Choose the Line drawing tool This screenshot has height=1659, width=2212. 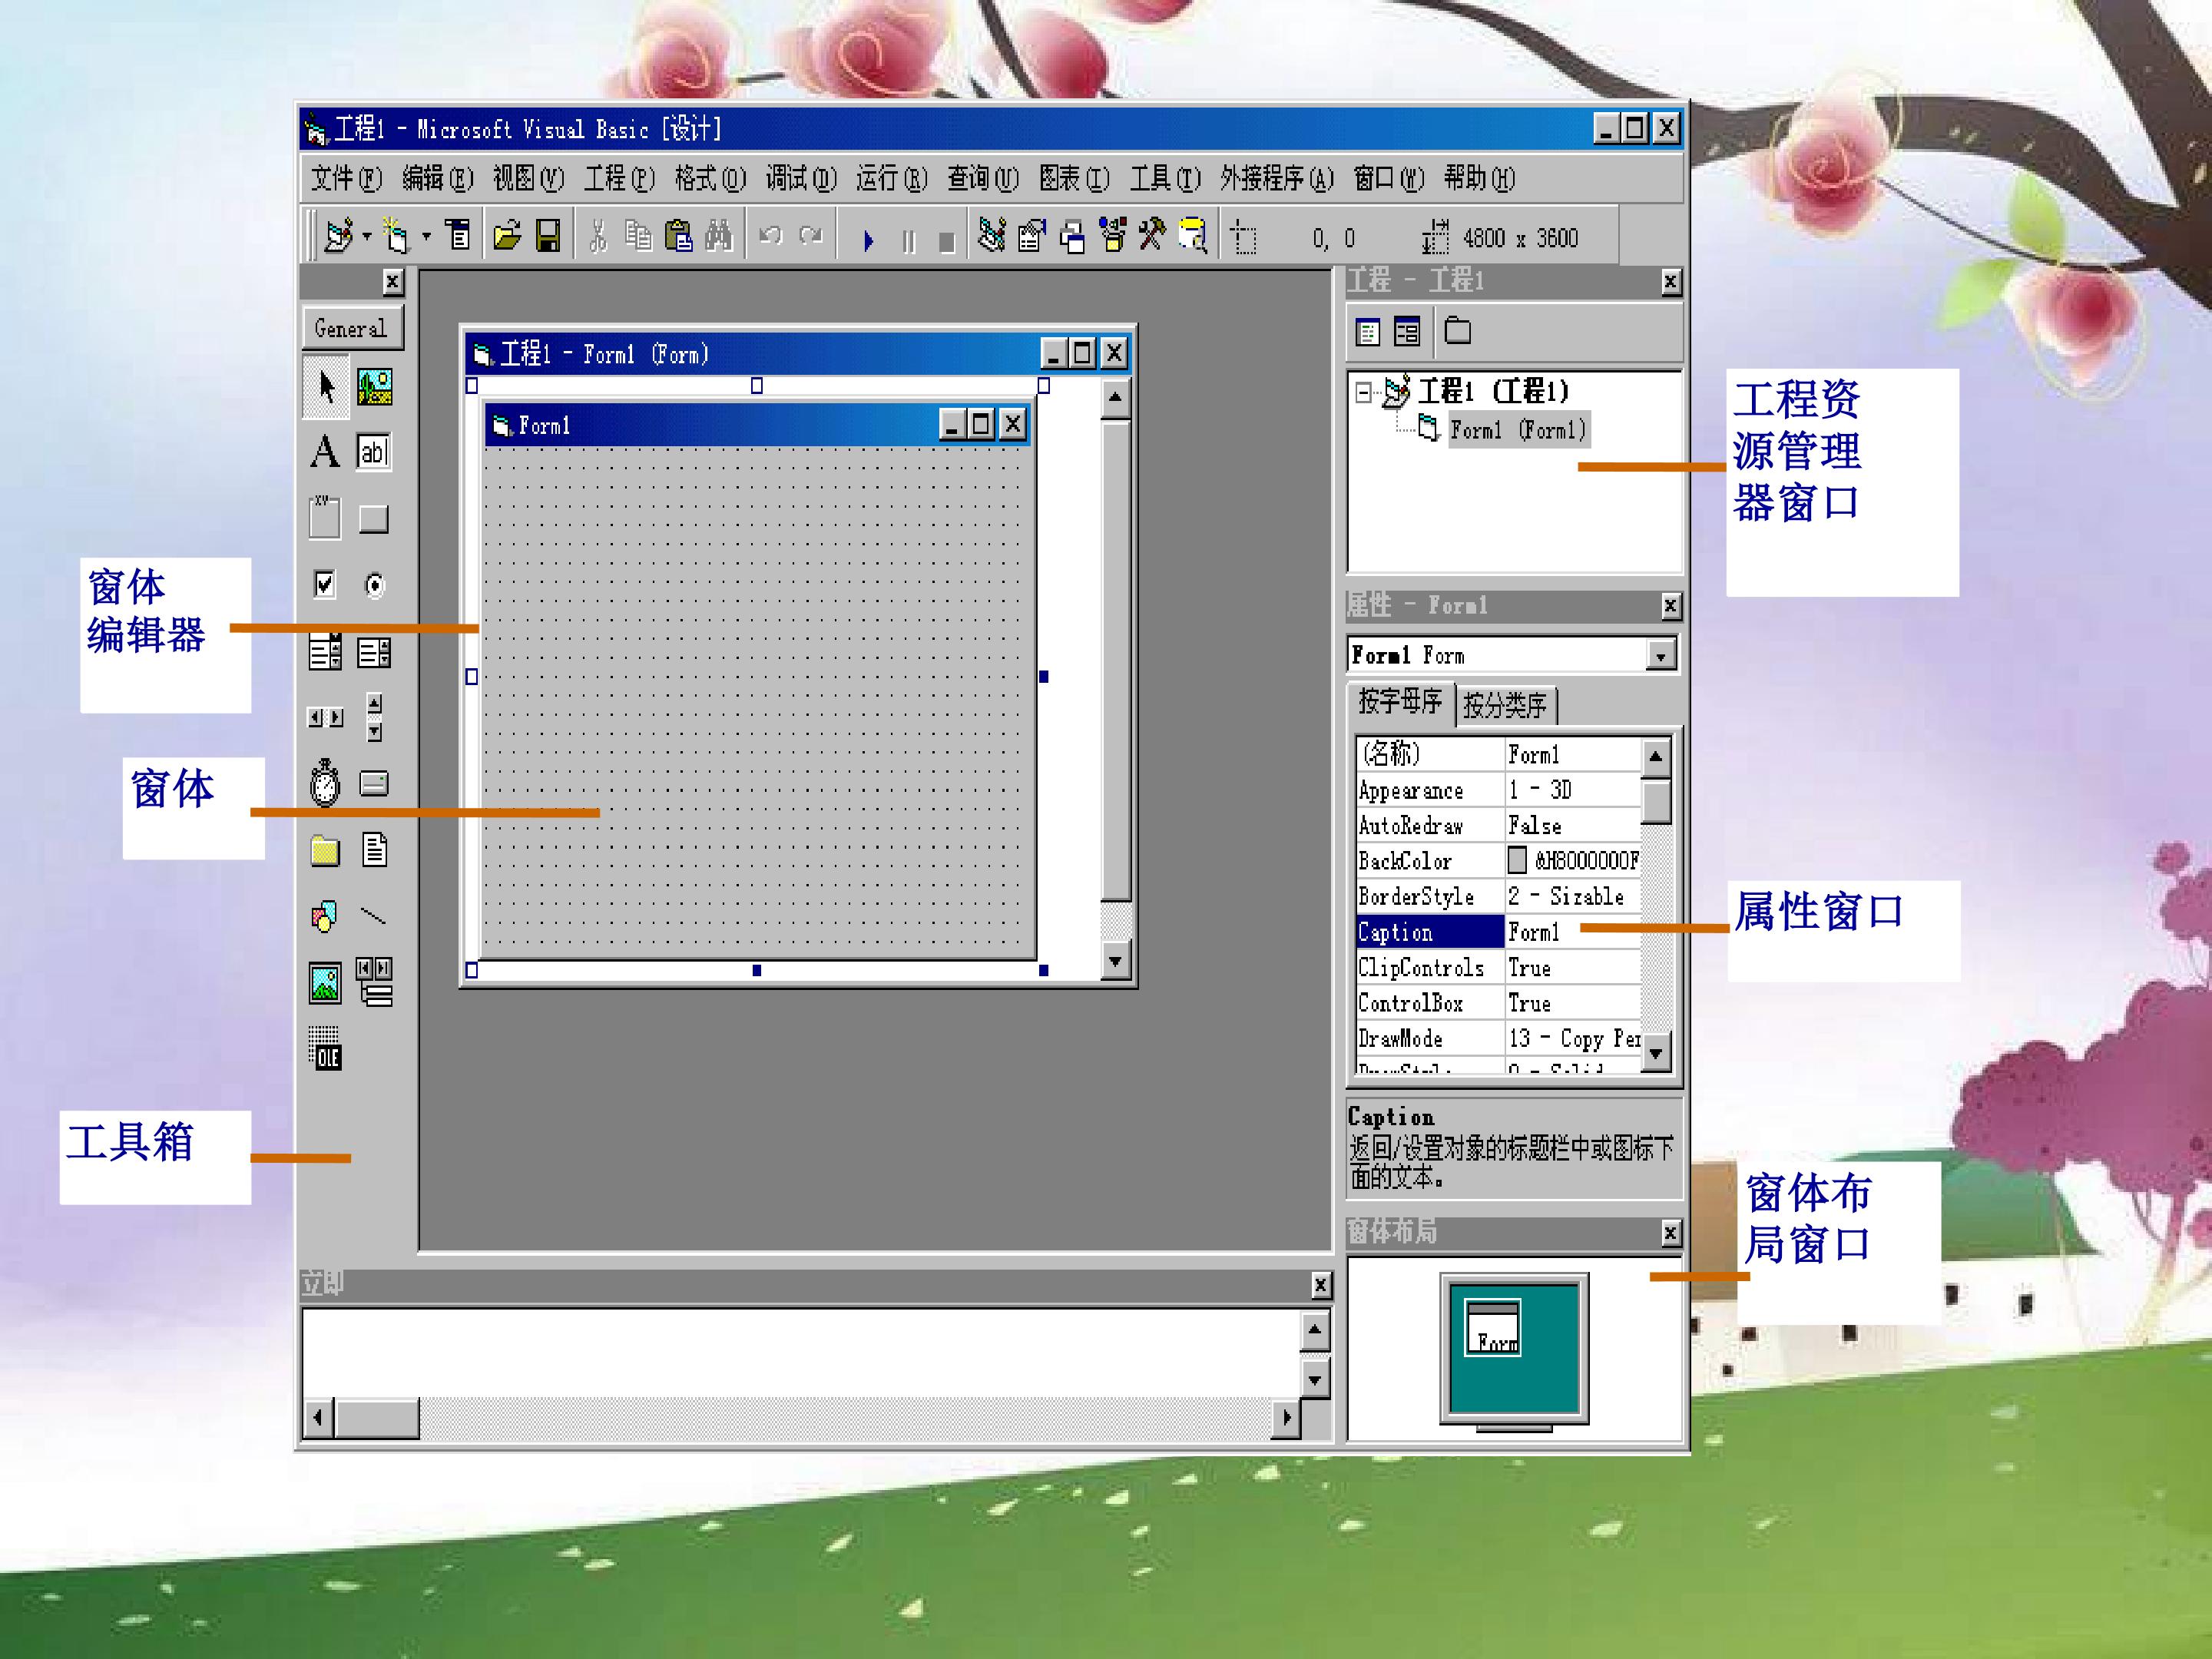[x=373, y=915]
